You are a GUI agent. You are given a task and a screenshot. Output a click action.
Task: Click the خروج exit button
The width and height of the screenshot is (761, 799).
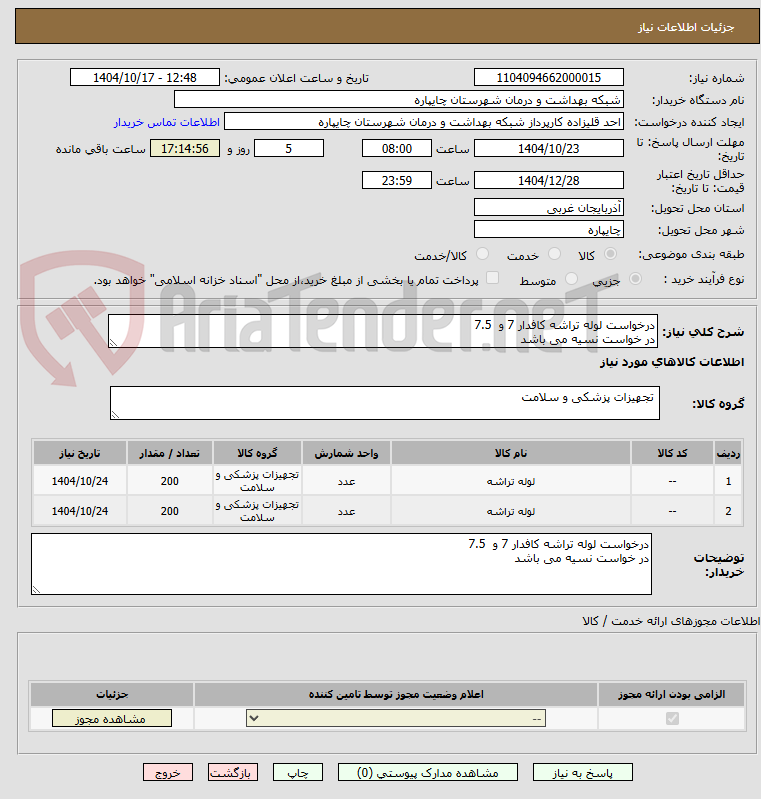click(168, 773)
